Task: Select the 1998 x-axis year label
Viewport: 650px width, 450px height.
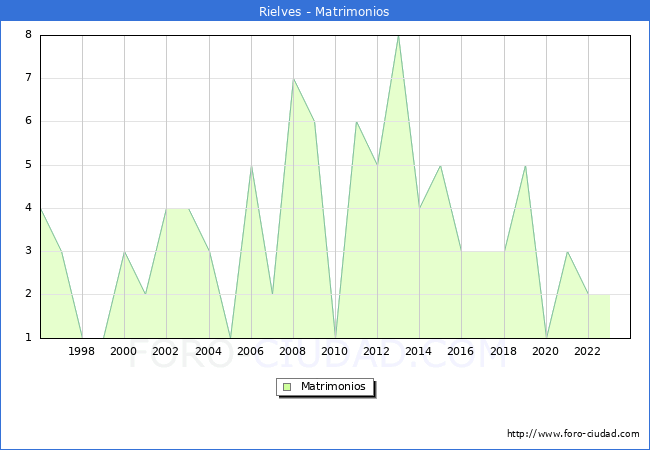Action: click(82, 351)
